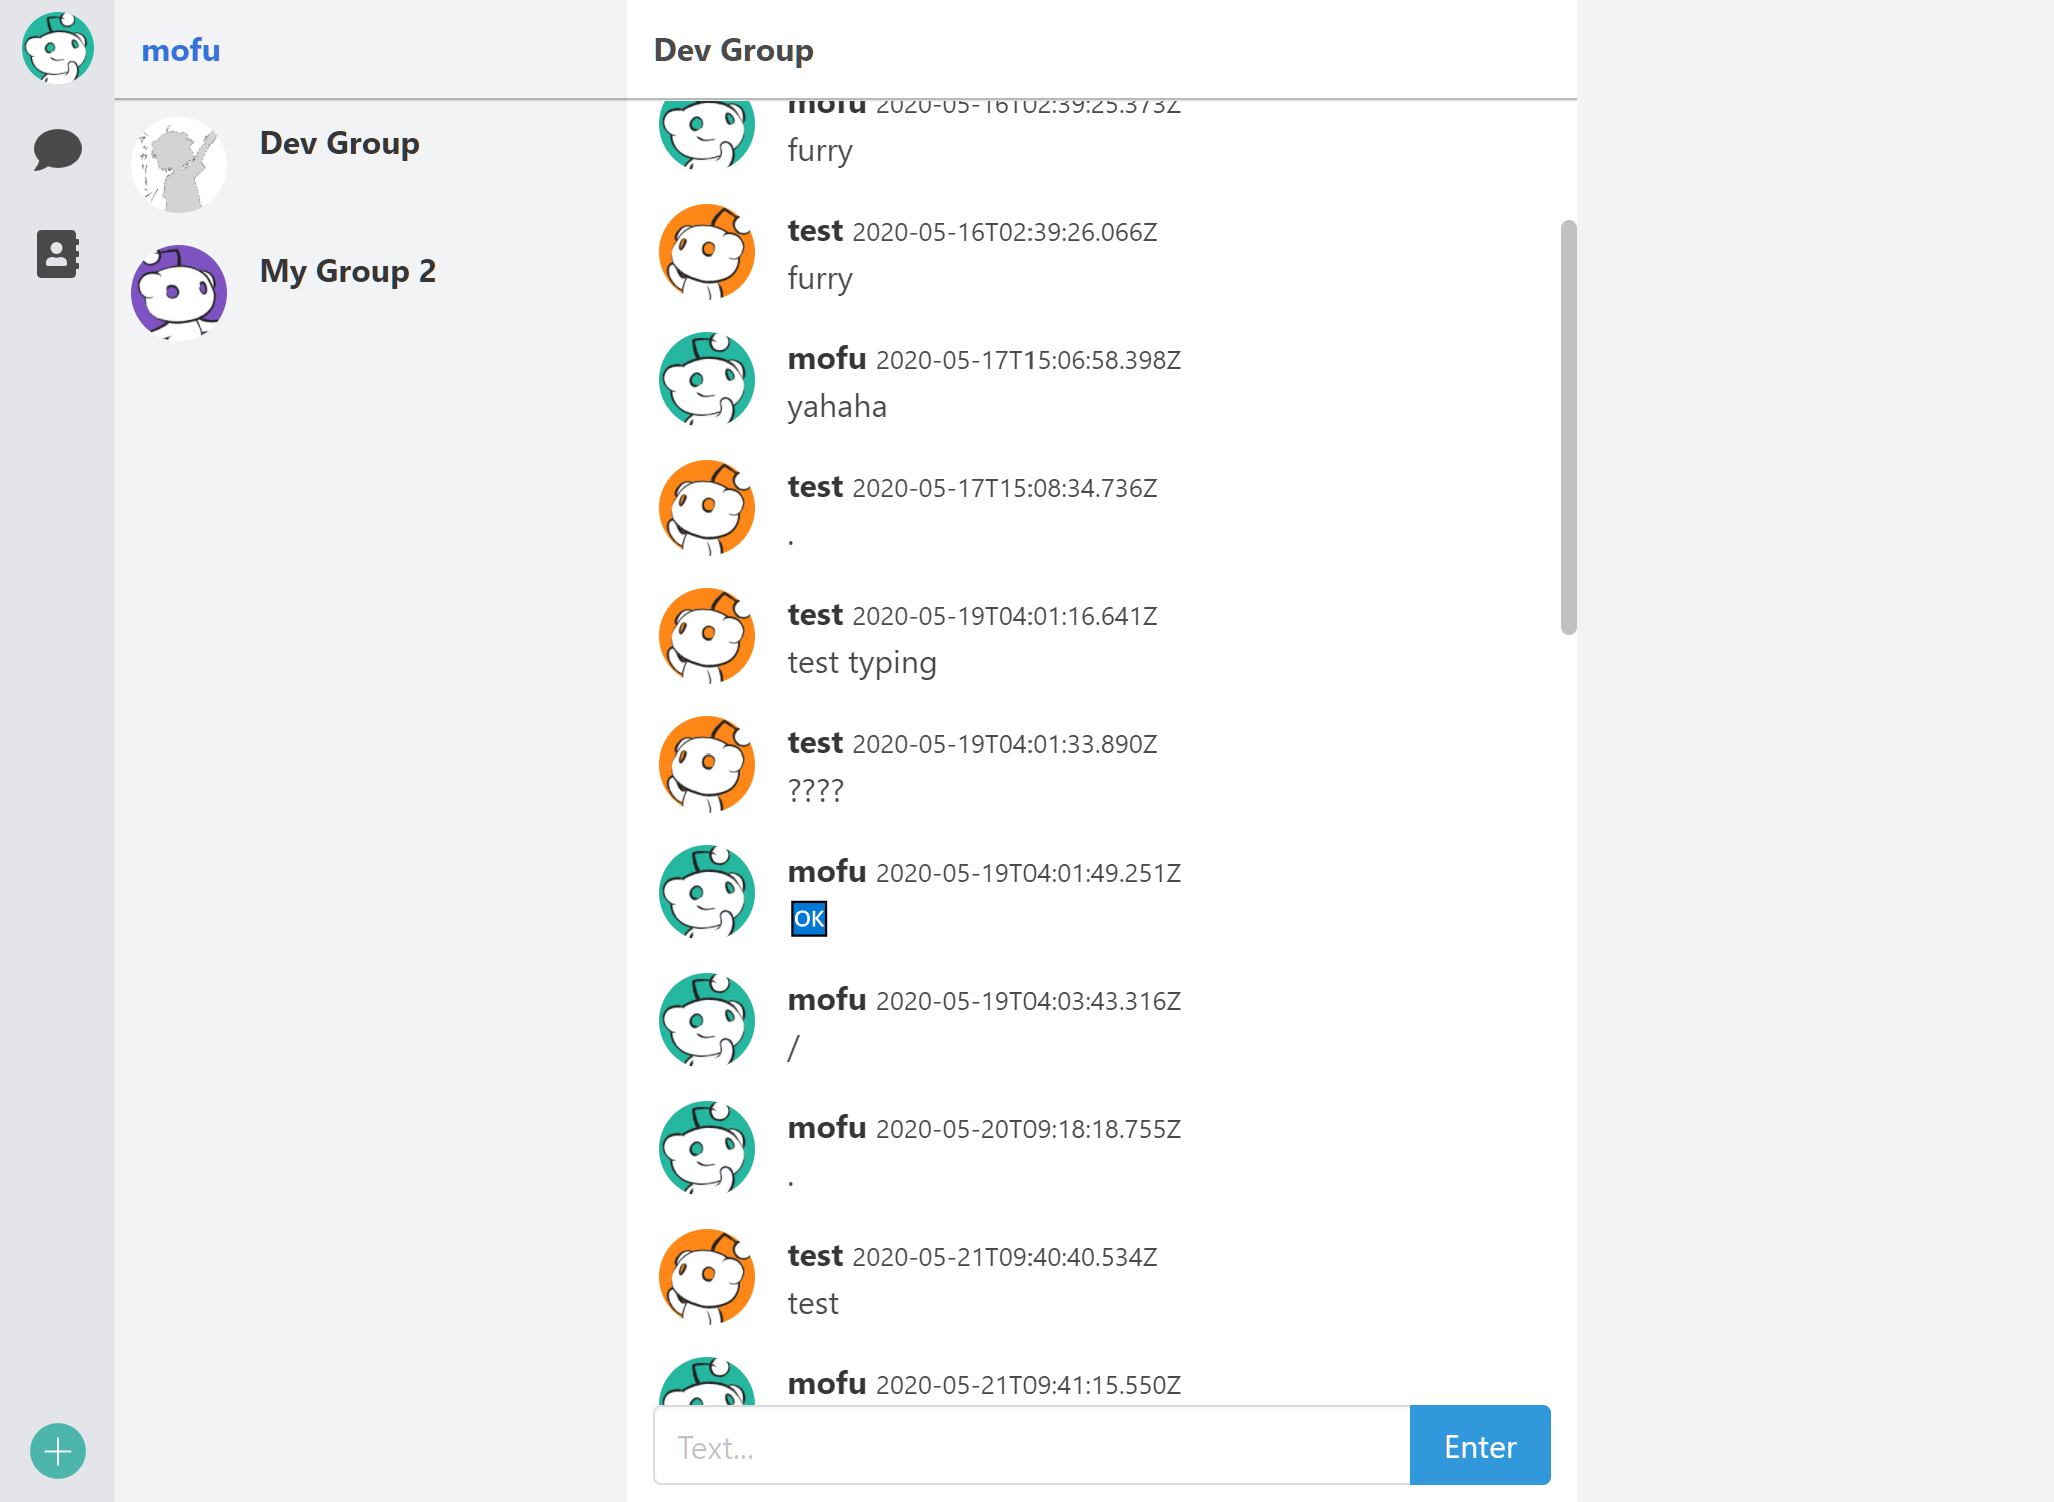The height and width of the screenshot is (1502, 2054).
Task: Click the My Group 2 purple avatar
Action: (x=179, y=293)
